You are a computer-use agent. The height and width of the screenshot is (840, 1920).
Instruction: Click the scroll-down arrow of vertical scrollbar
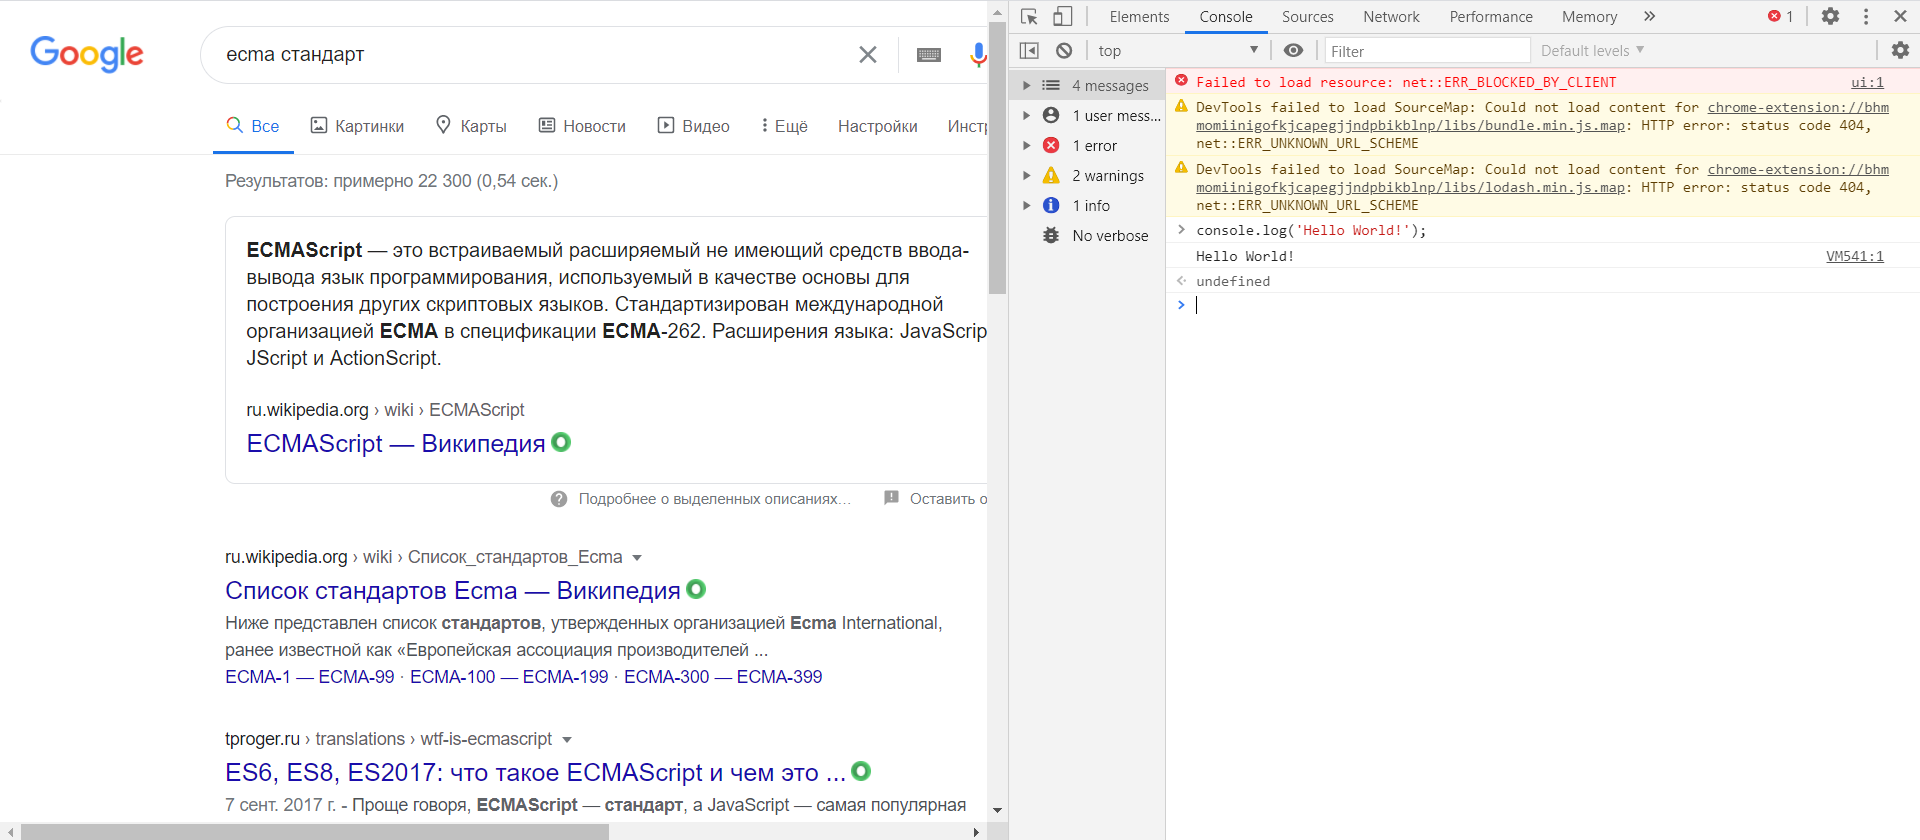997,810
